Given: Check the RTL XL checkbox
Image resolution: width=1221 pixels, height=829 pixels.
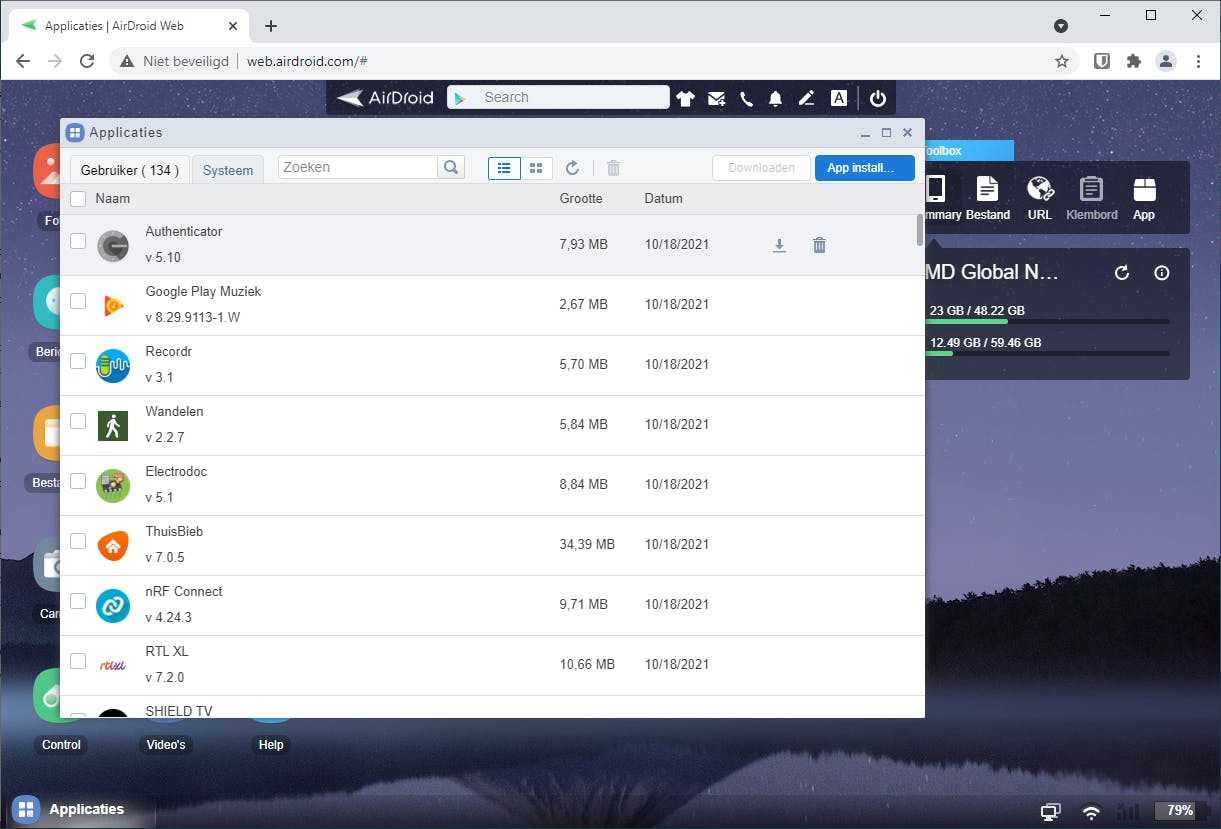Looking at the screenshot, I should tap(78, 661).
